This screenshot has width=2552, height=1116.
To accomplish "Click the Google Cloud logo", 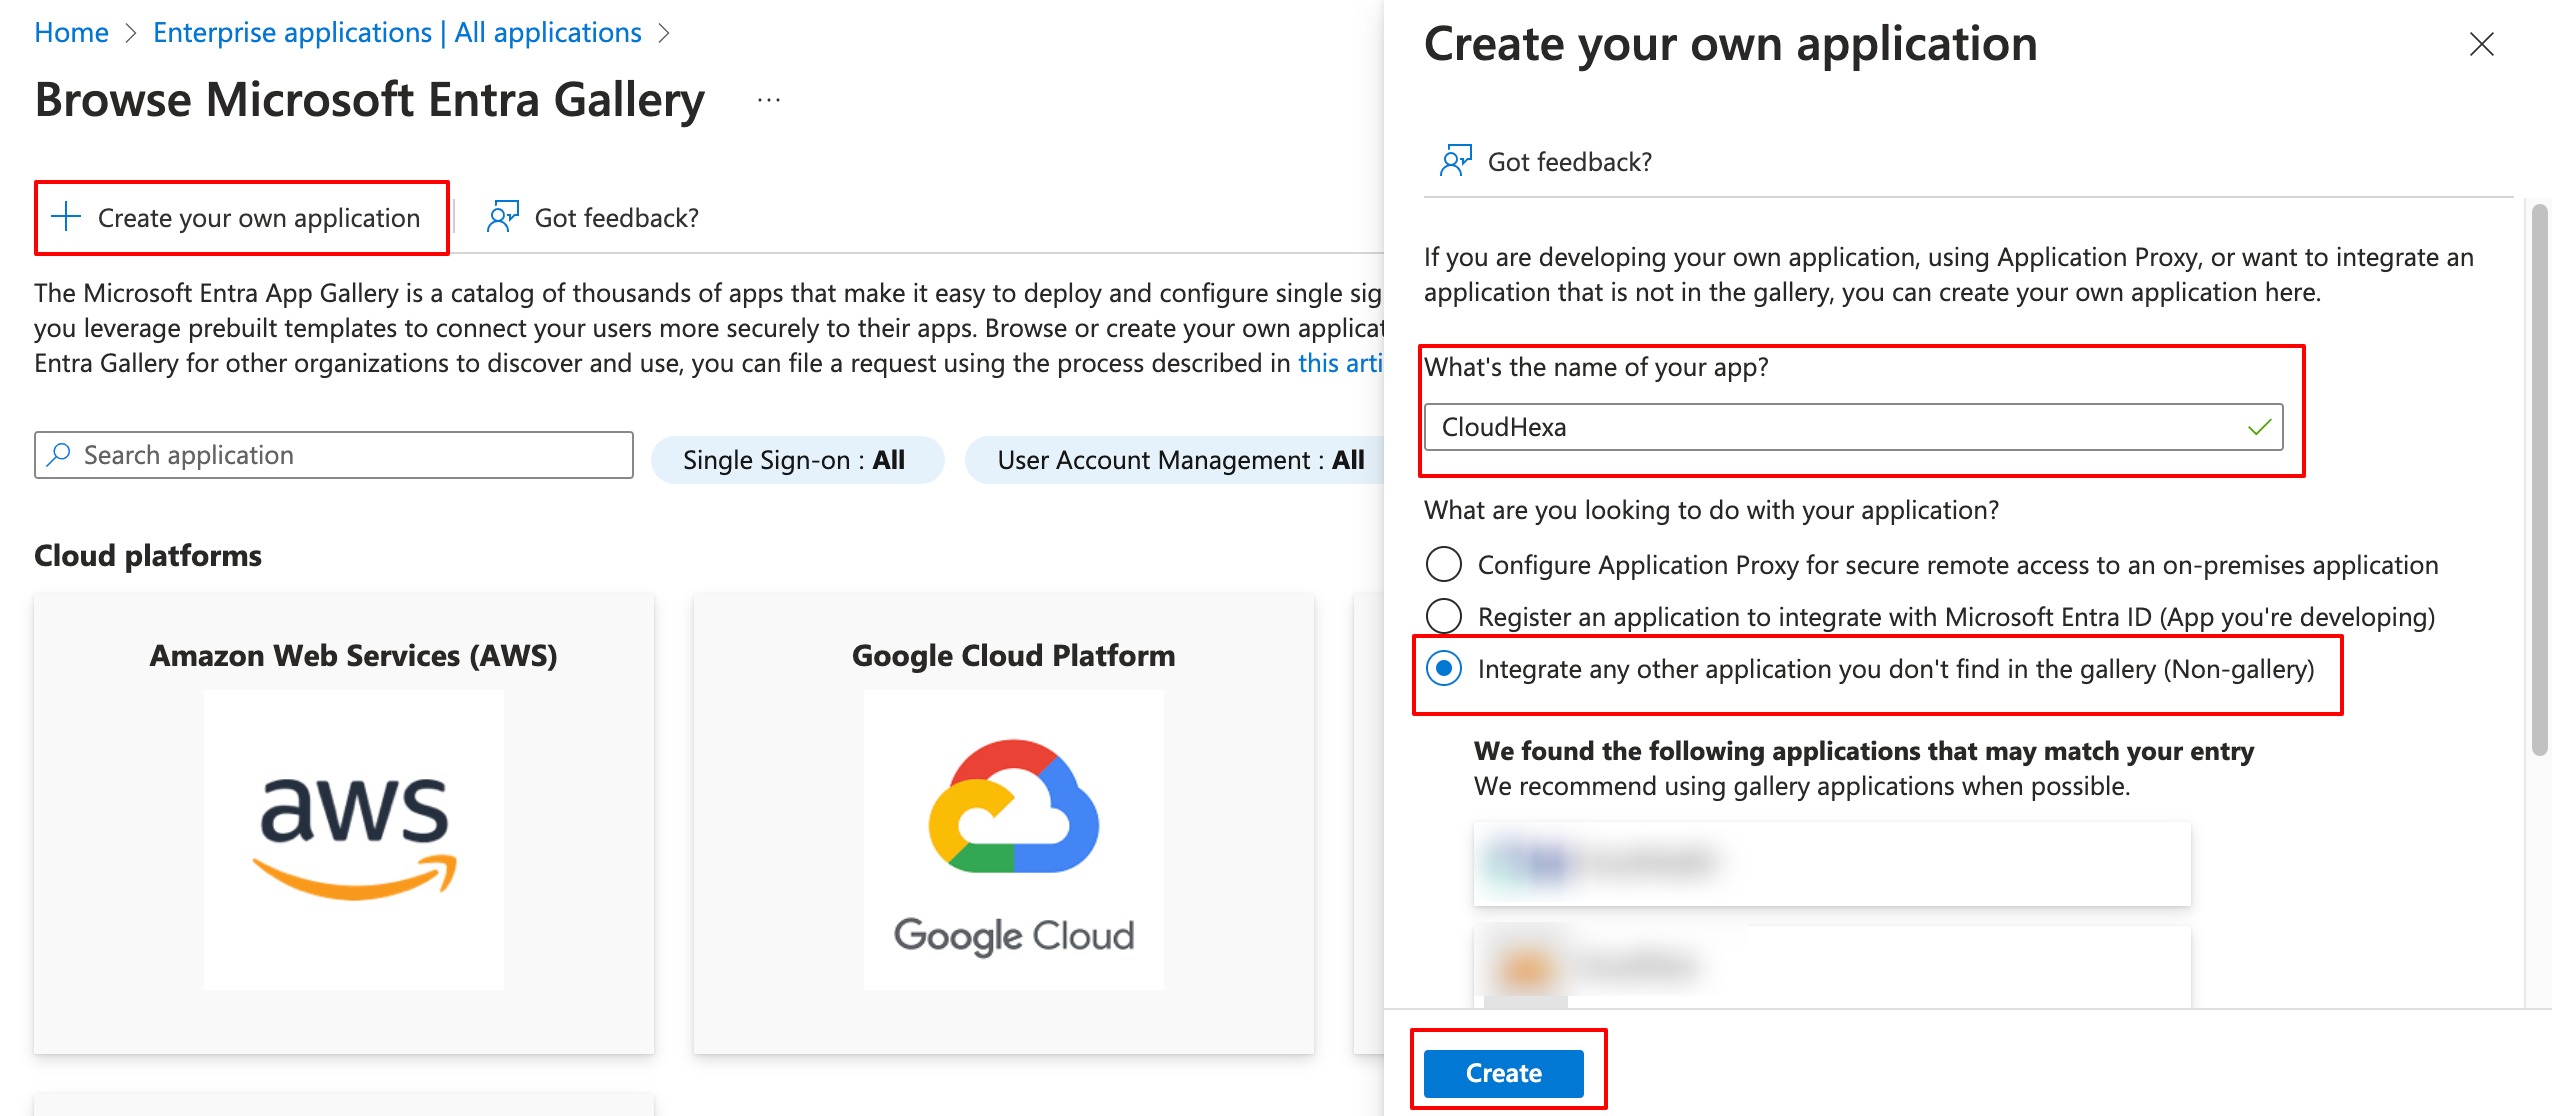I will pyautogui.click(x=1013, y=838).
